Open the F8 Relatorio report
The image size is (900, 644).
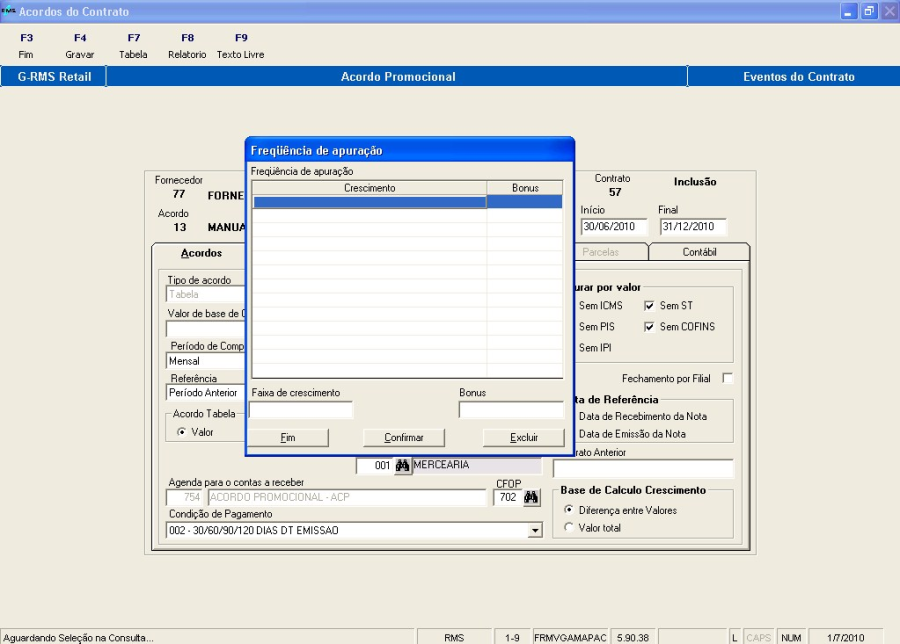coord(187,46)
